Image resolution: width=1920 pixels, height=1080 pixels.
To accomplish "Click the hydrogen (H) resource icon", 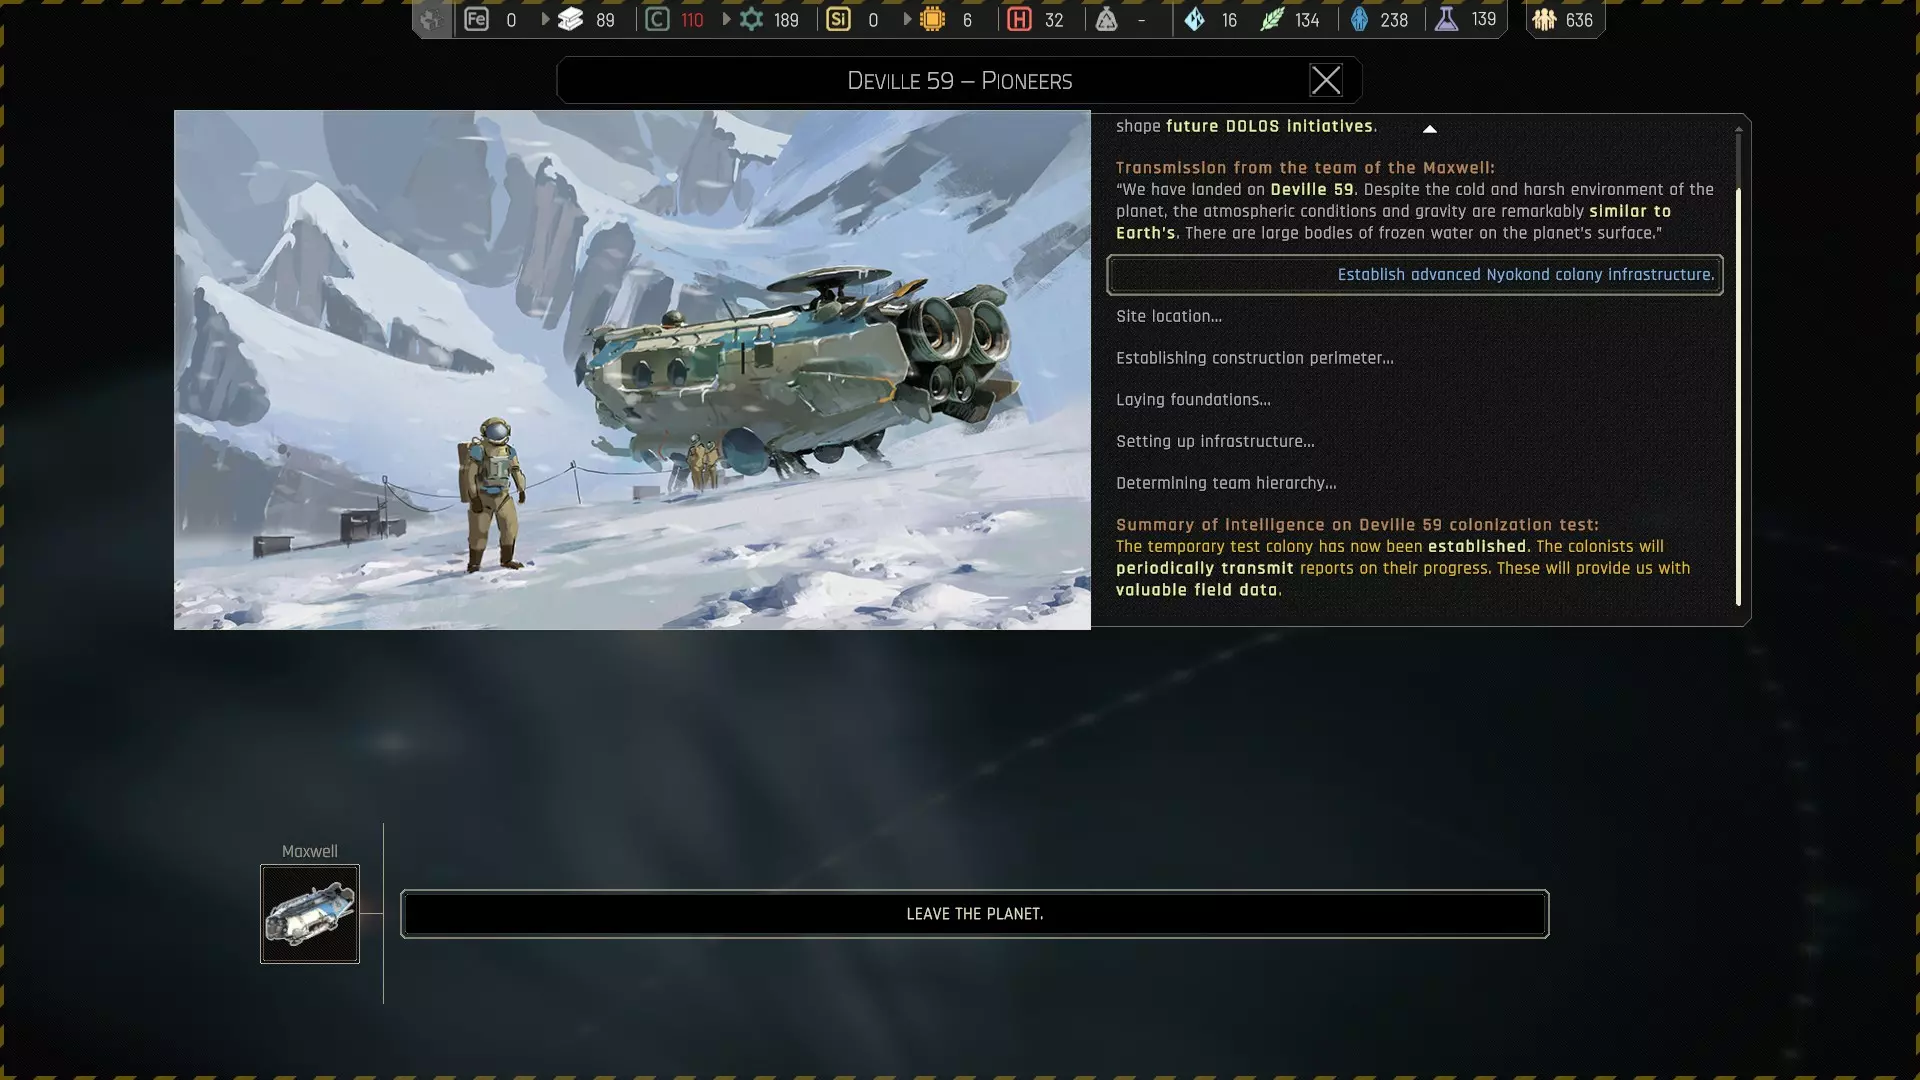I will tap(1019, 19).
